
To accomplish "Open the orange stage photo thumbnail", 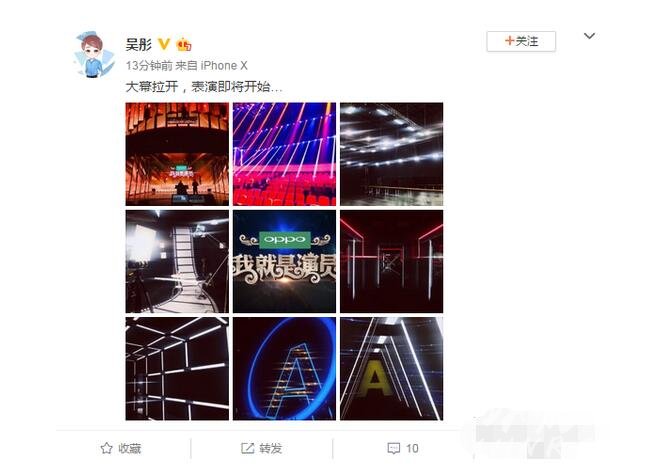I will click(177, 154).
